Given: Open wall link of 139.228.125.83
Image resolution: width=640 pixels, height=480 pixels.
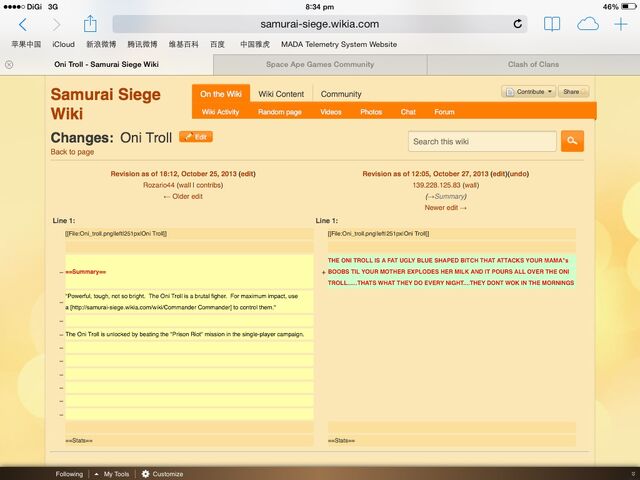Looking at the screenshot, I should [x=470, y=185].
